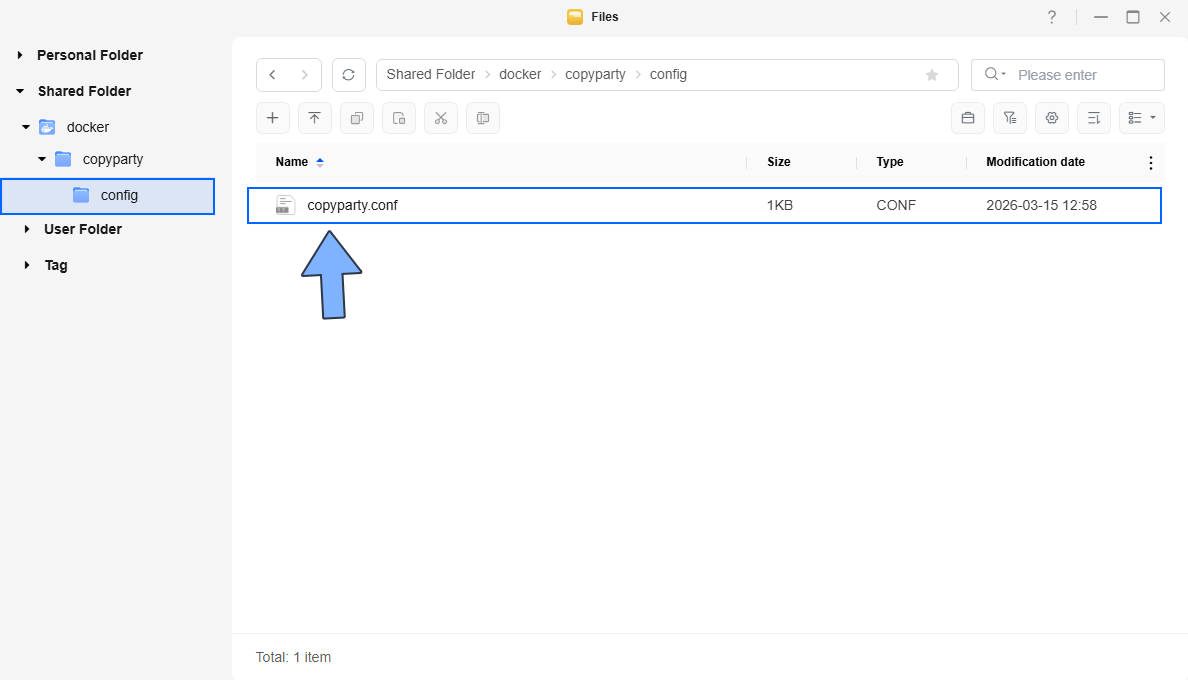
Task: Click the copy toolbar icon
Action: point(356,118)
